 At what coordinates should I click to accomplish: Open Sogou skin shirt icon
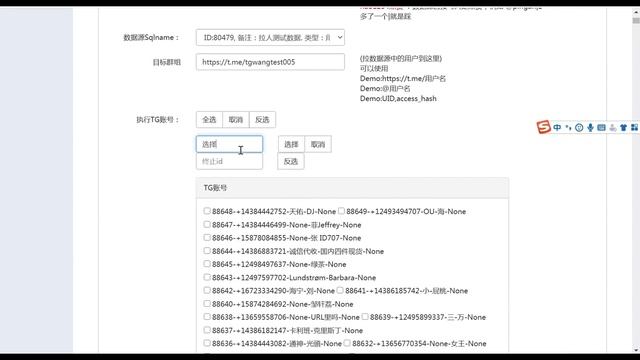click(623, 128)
